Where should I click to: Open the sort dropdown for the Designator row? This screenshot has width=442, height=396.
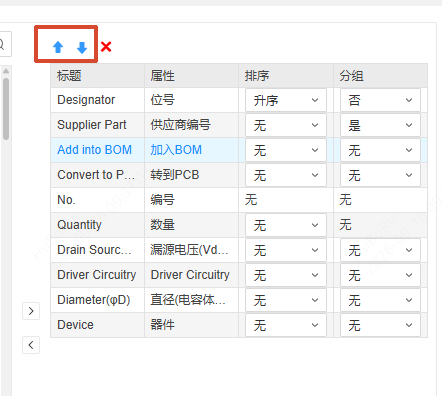coord(286,100)
